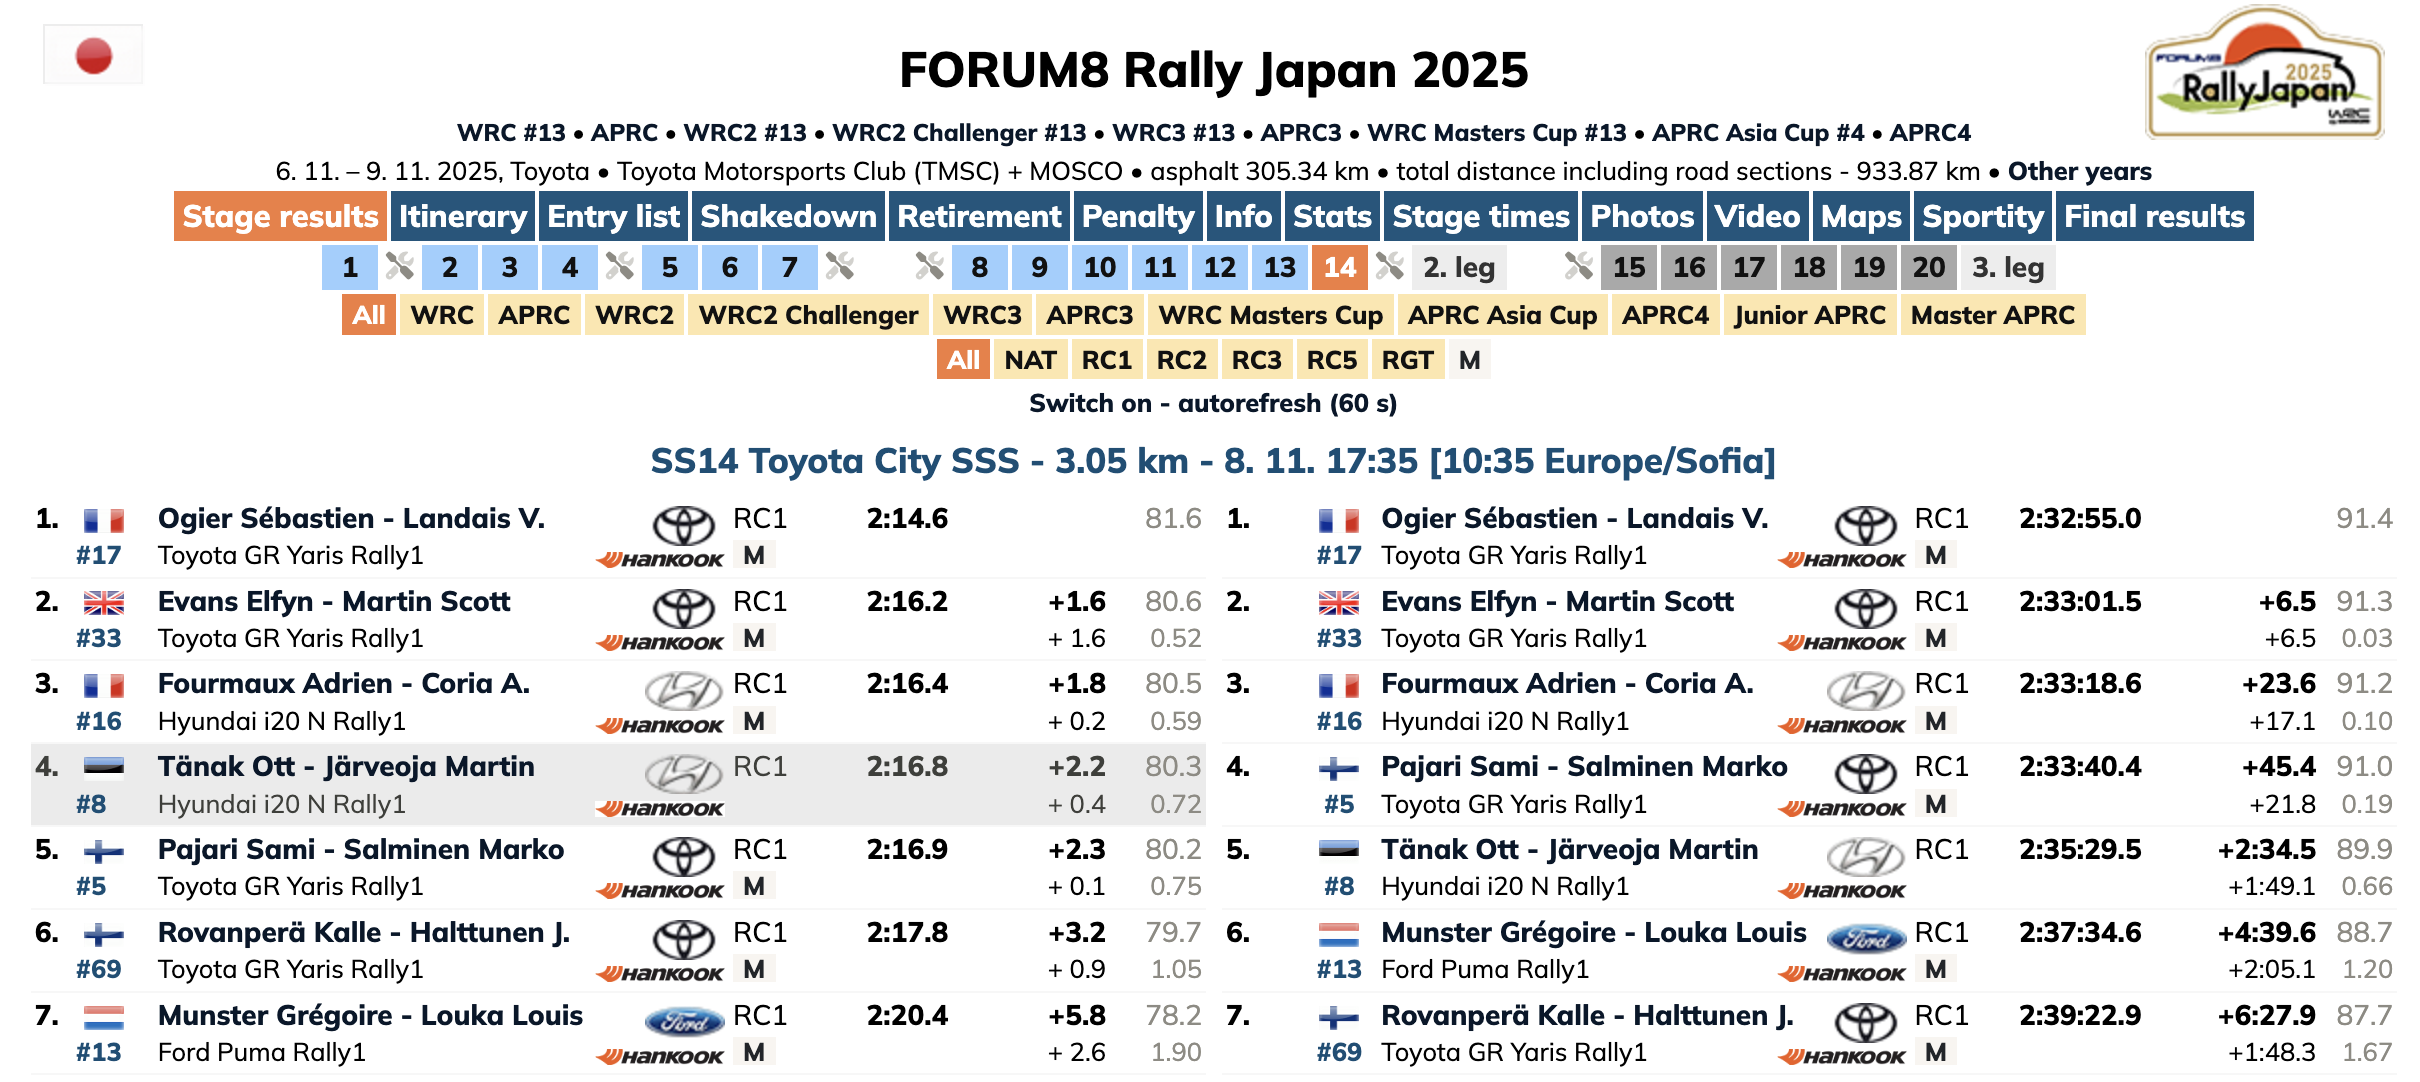
Task: Click the Hankook logo under Fourmaux stage row
Action: [660, 725]
